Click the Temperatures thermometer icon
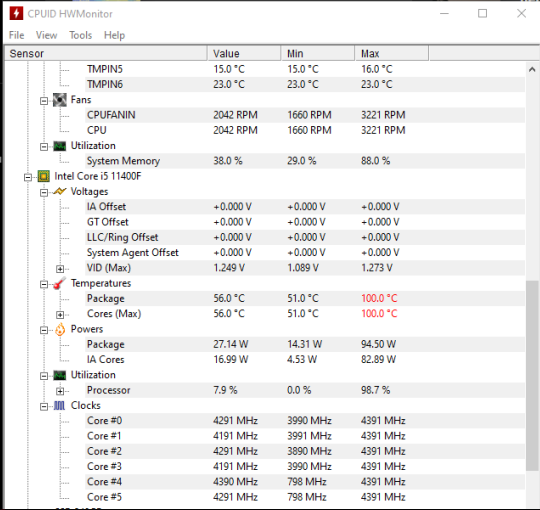The height and width of the screenshot is (510, 540). (x=60, y=283)
